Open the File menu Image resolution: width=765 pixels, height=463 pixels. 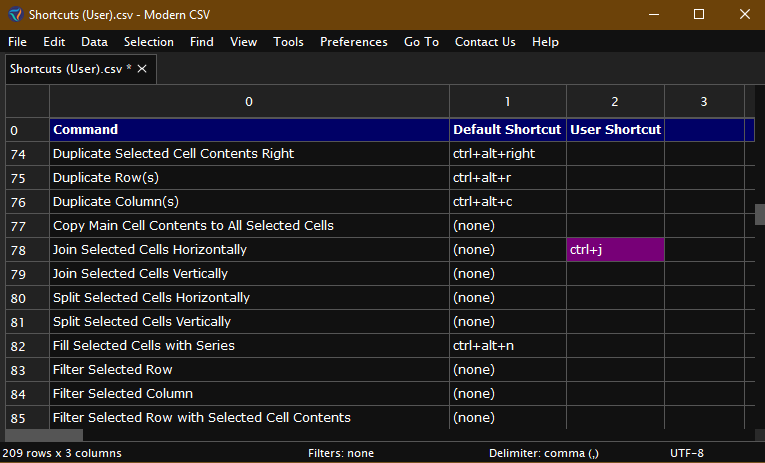pyautogui.click(x=17, y=42)
